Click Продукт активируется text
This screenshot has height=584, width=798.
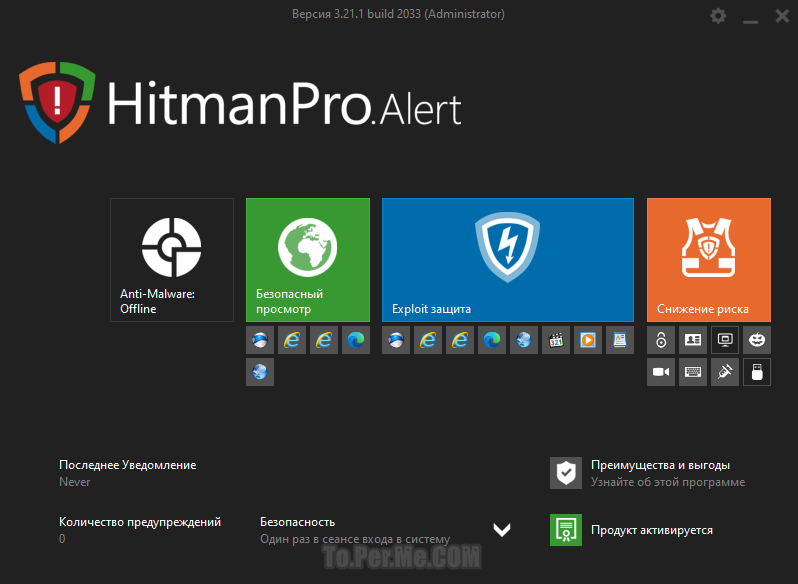(x=652, y=530)
